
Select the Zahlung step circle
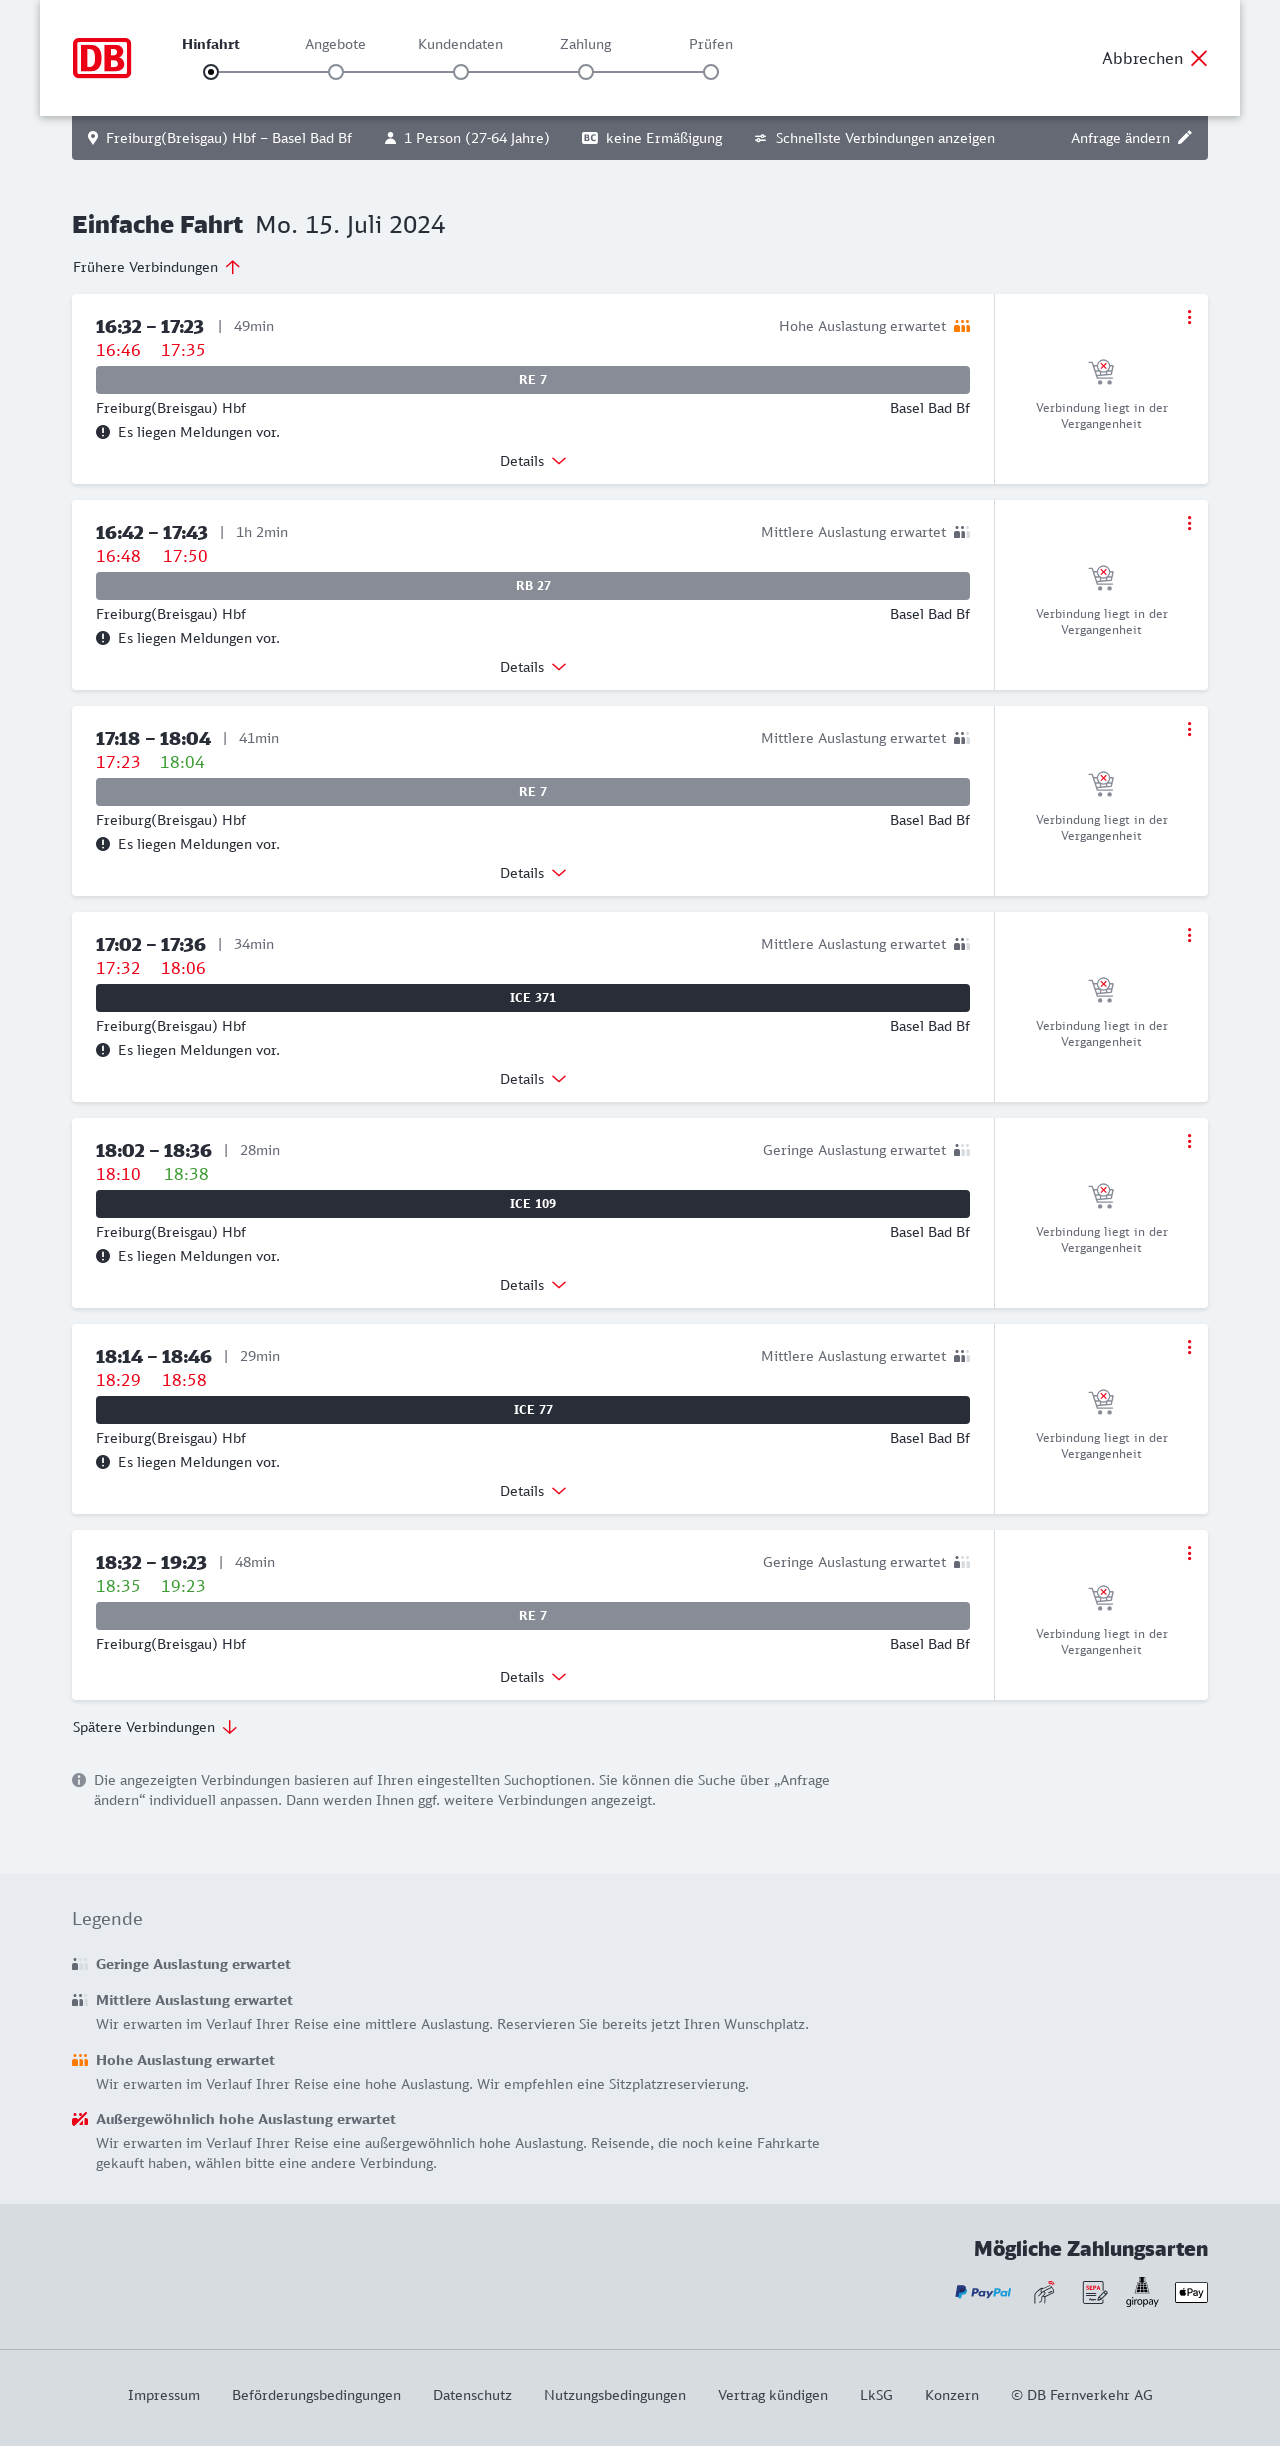[x=586, y=72]
